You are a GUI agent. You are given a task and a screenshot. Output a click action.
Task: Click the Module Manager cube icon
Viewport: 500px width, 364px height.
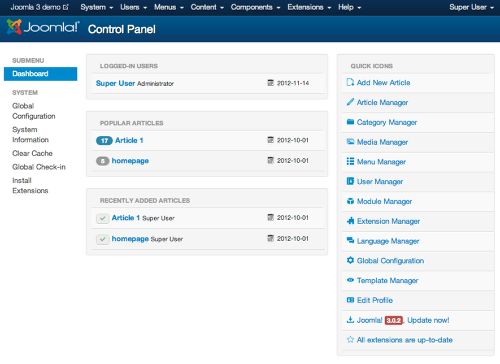click(350, 201)
